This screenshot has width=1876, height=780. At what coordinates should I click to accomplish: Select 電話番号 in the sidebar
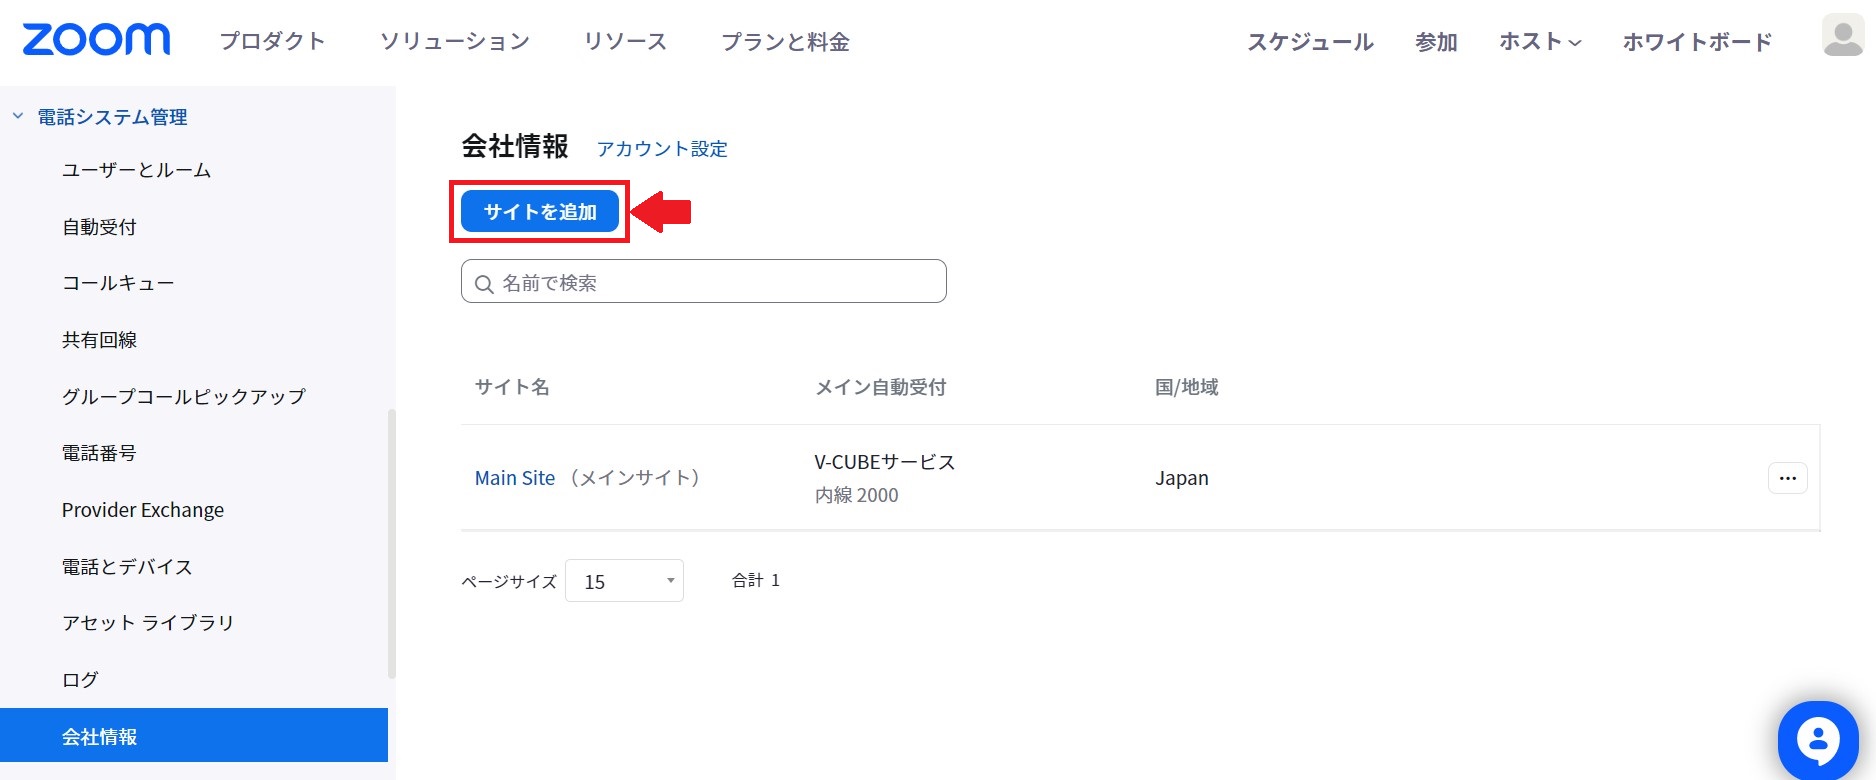point(99,453)
